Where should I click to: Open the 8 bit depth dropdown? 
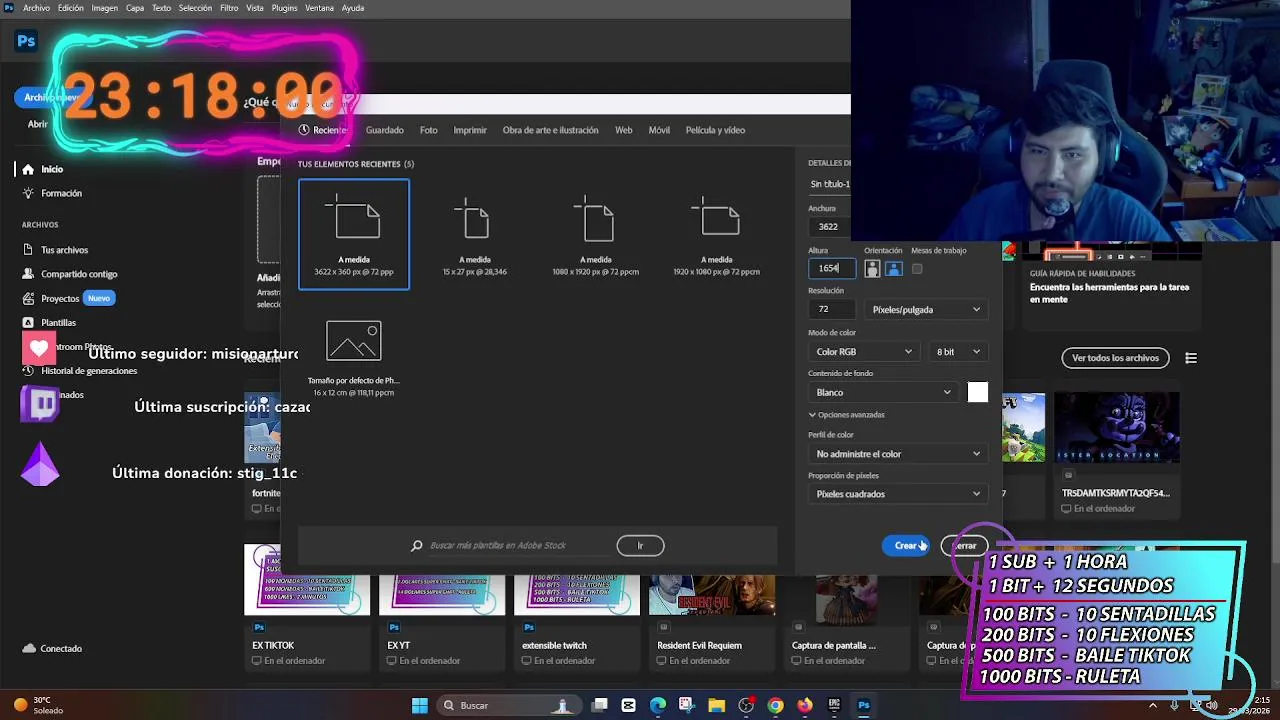click(x=958, y=352)
